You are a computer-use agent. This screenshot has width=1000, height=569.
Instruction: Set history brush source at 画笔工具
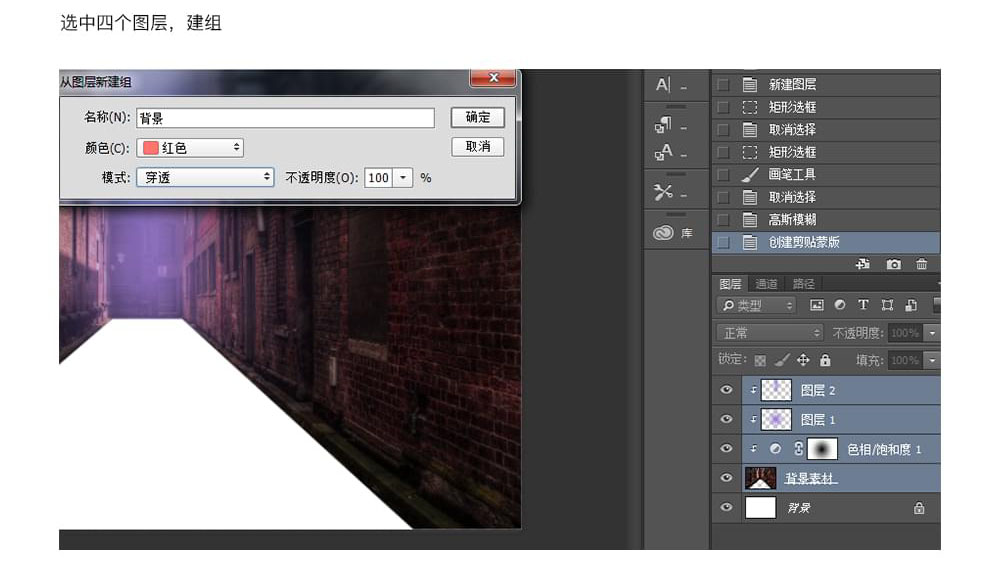click(x=723, y=175)
